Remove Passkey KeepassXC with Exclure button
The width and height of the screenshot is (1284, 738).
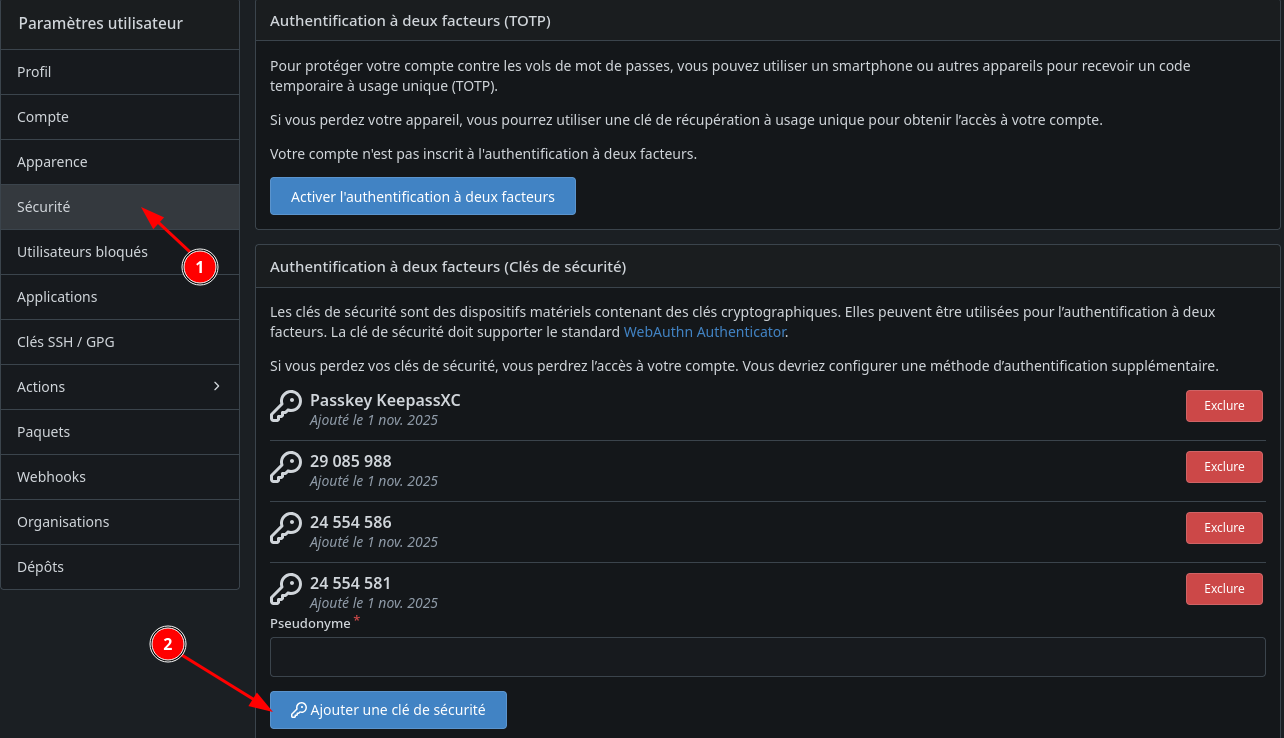(x=1223, y=406)
